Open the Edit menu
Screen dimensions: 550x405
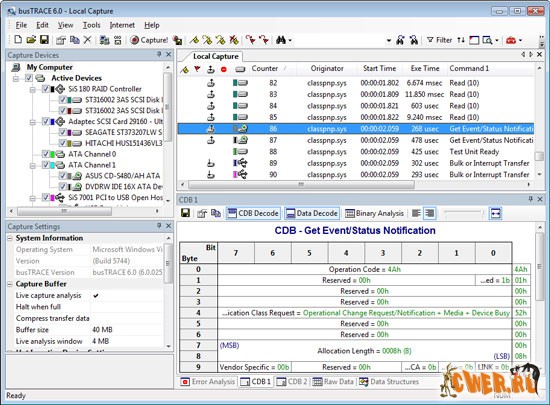[x=42, y=25]
